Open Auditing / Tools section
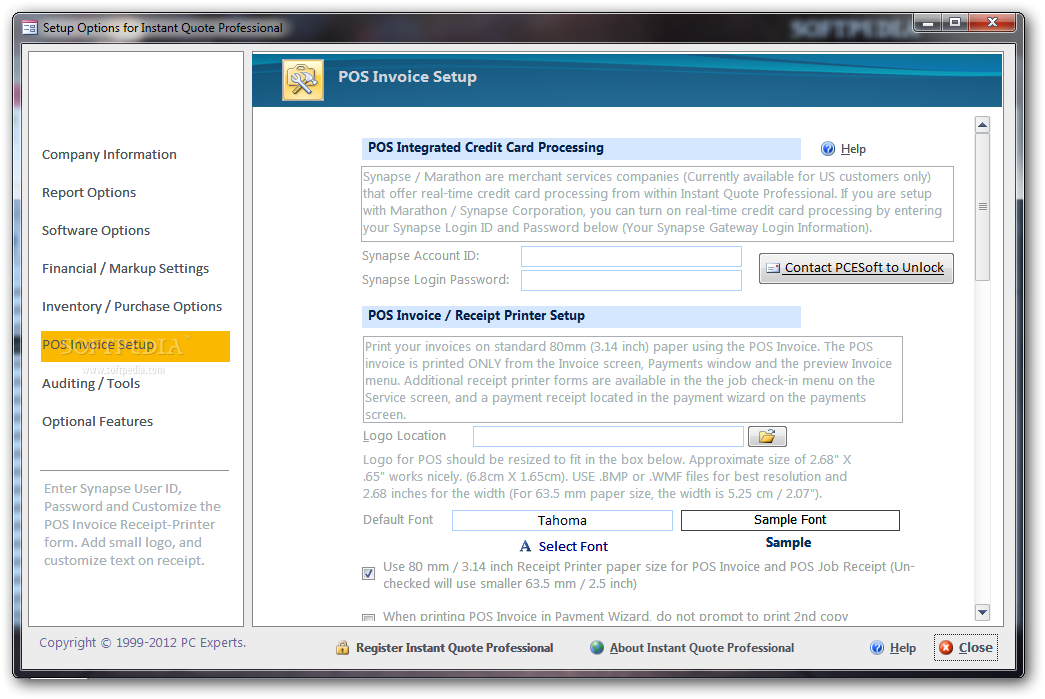The height and width of the screenshot is (699, 1045). pyautogui.click(x=91, y=384)
